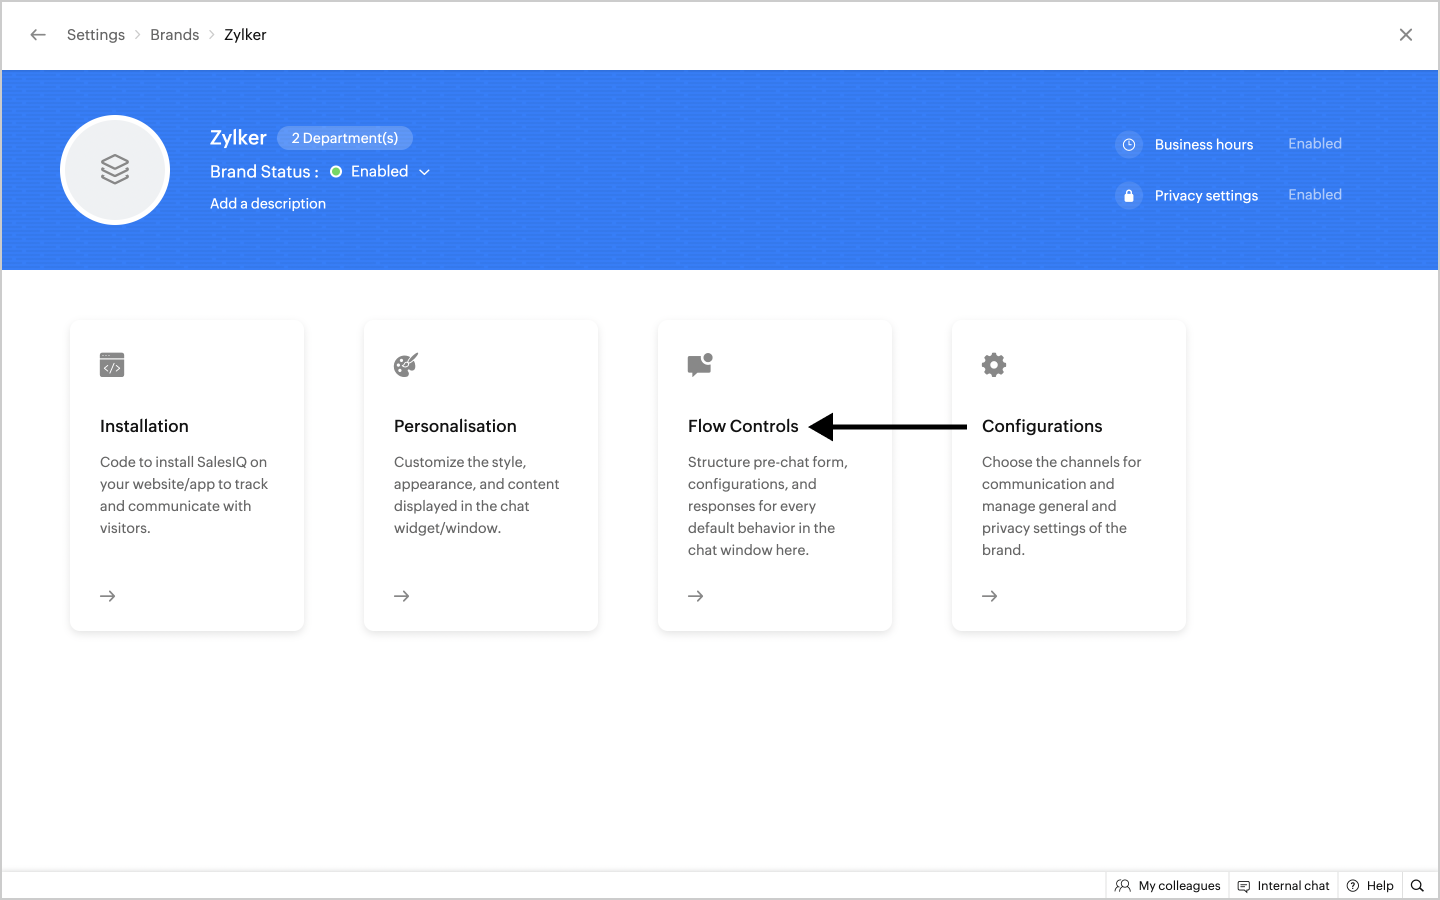
Task: Open Brands in the breadcrumb
Action: (x=175, y=35)
